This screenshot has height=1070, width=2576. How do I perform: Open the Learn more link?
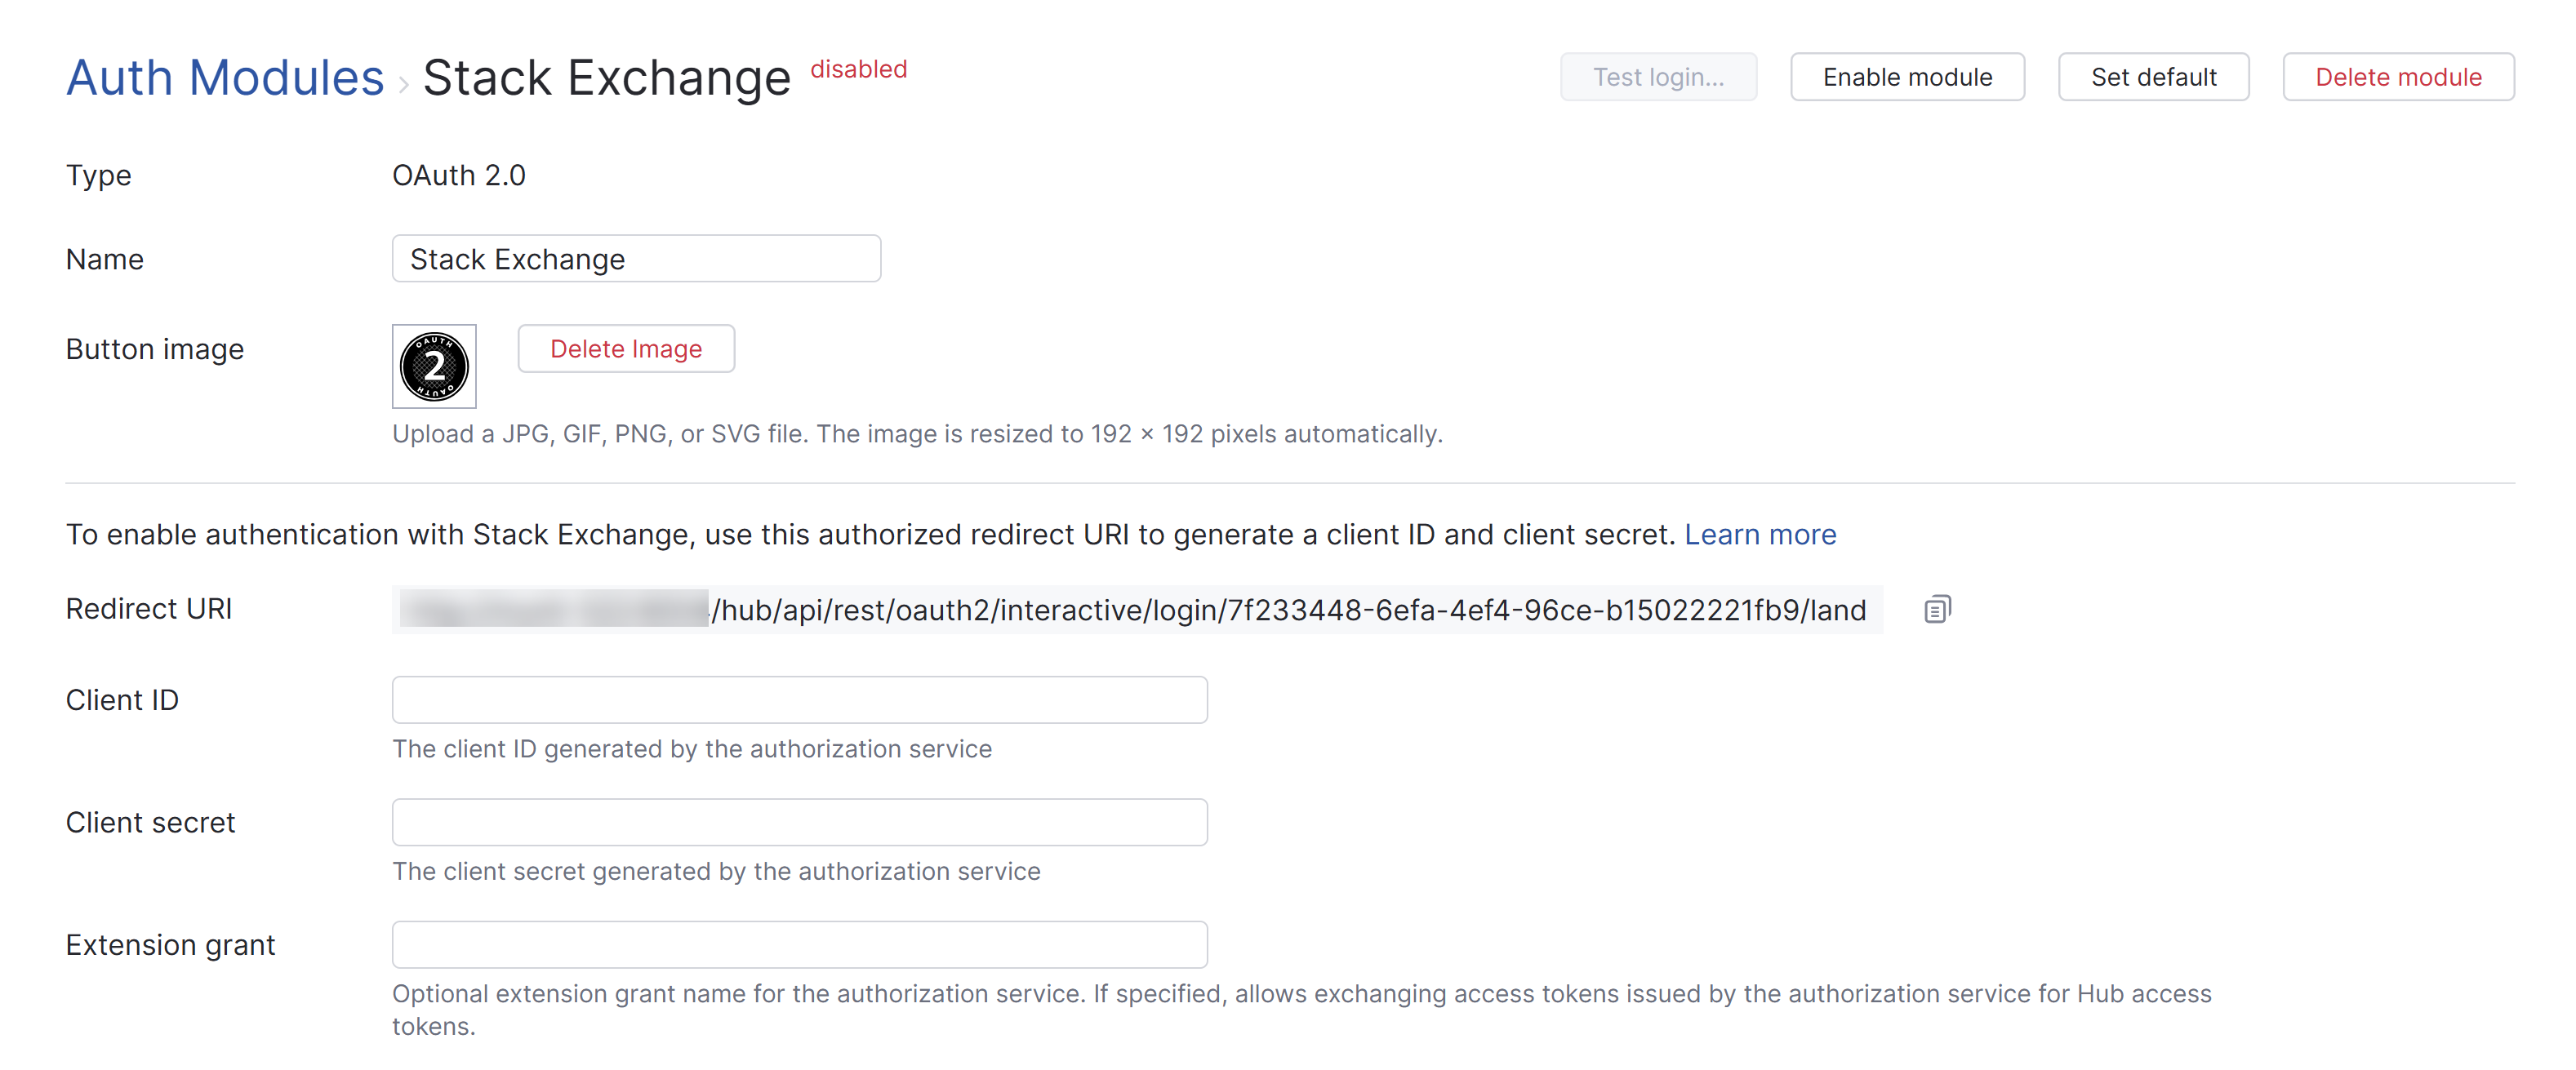click(x=1760, y=534)
